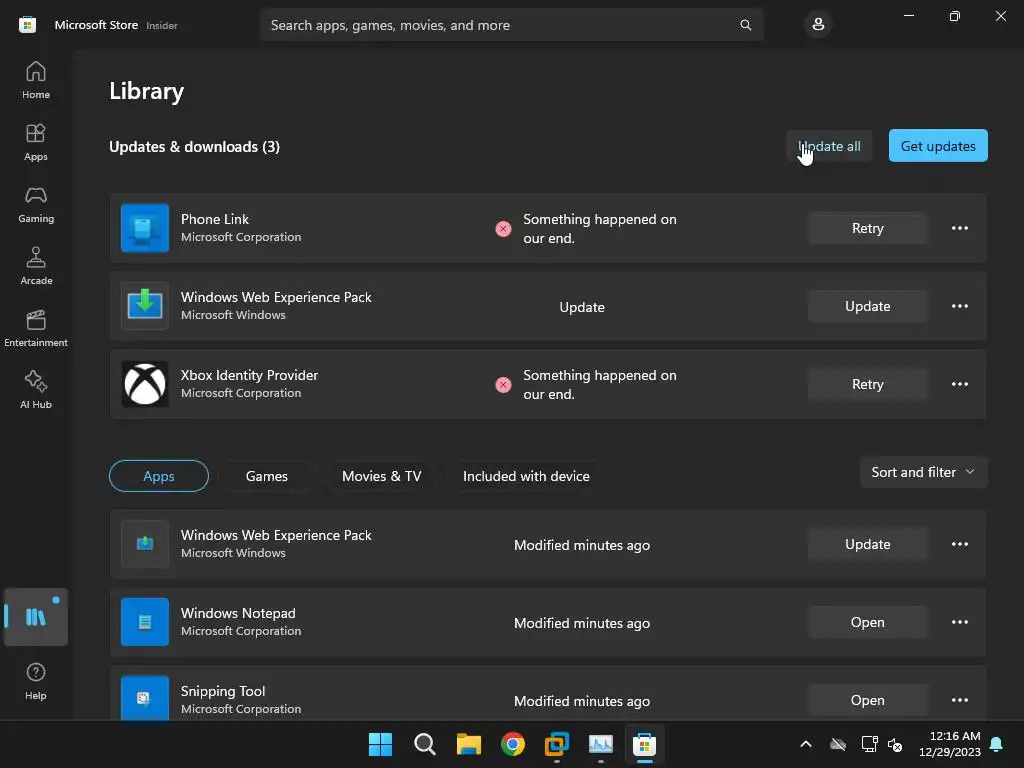Image resolution: width=1024 pixels, height=768 pixels.
Task: Update Web Experience Pack in Apps list
Action: tap(867, 544)
